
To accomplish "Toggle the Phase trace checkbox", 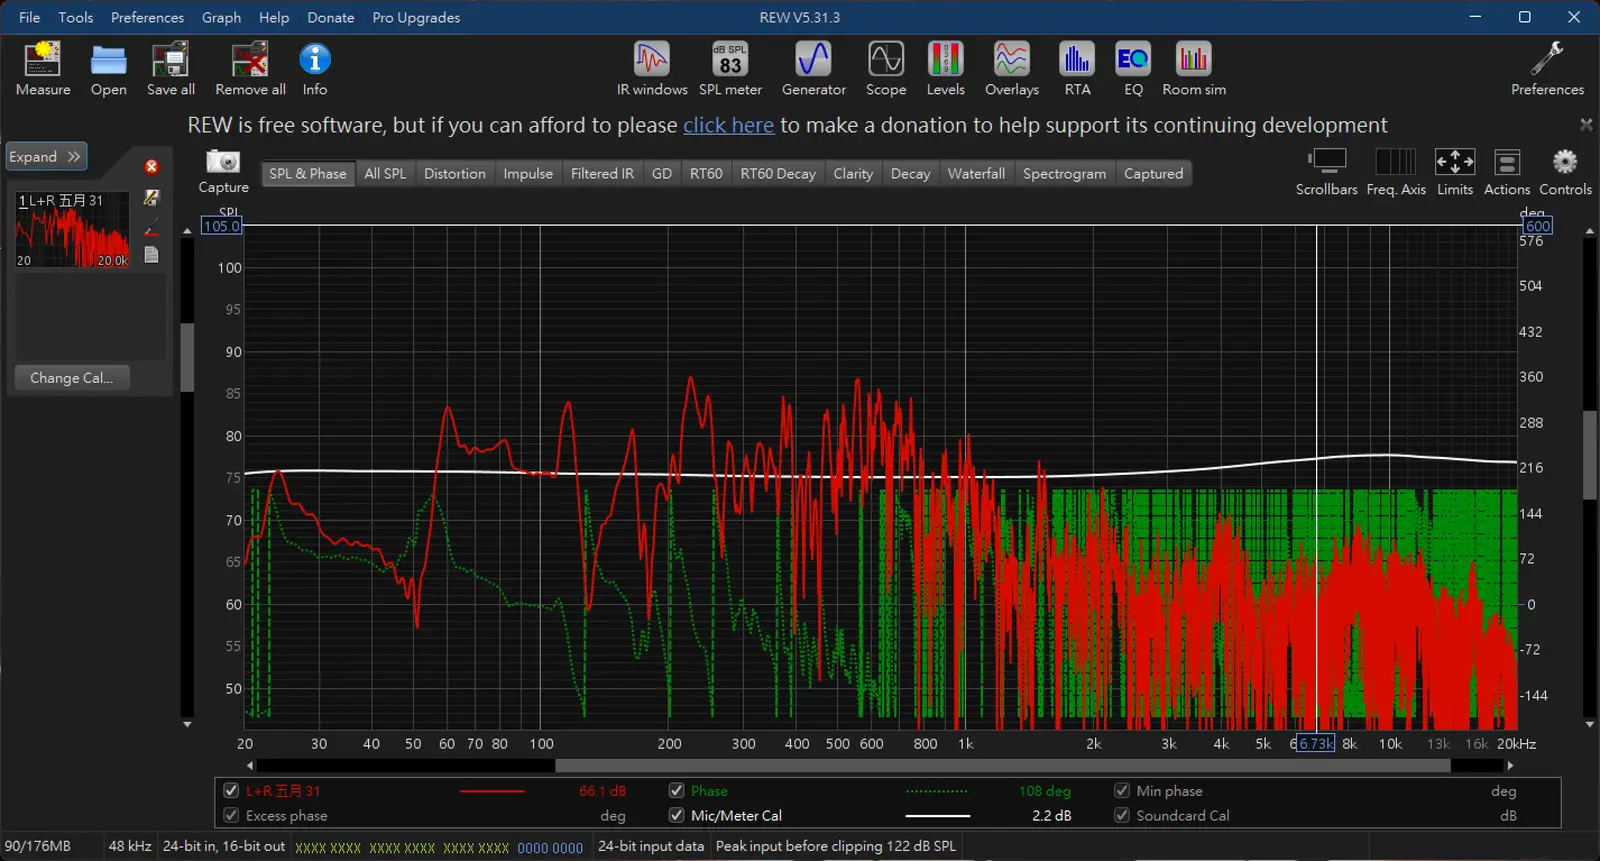I will coord(676,790).
